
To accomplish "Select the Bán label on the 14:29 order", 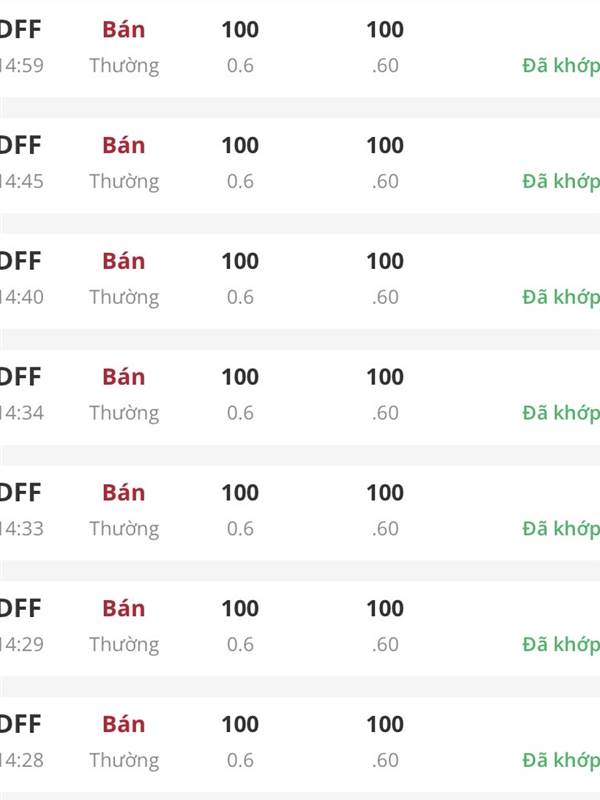I will (x=123, y=609).
